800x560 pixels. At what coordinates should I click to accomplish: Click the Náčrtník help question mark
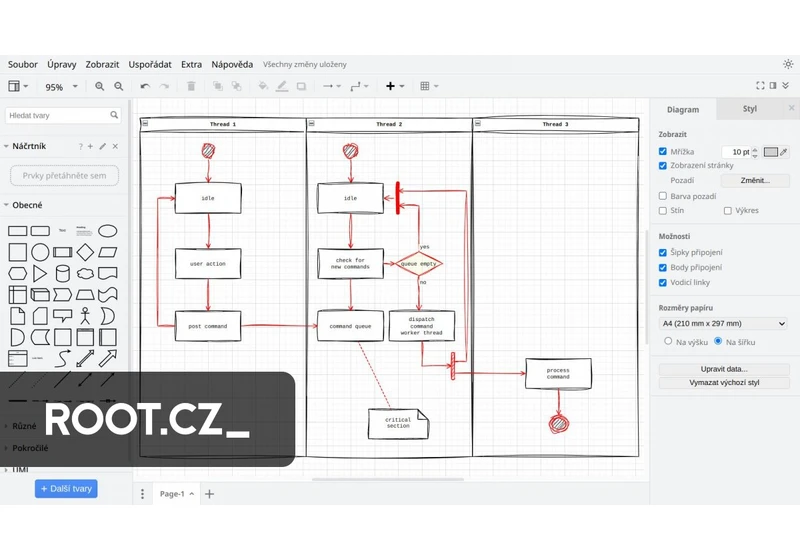coord(80,146)
